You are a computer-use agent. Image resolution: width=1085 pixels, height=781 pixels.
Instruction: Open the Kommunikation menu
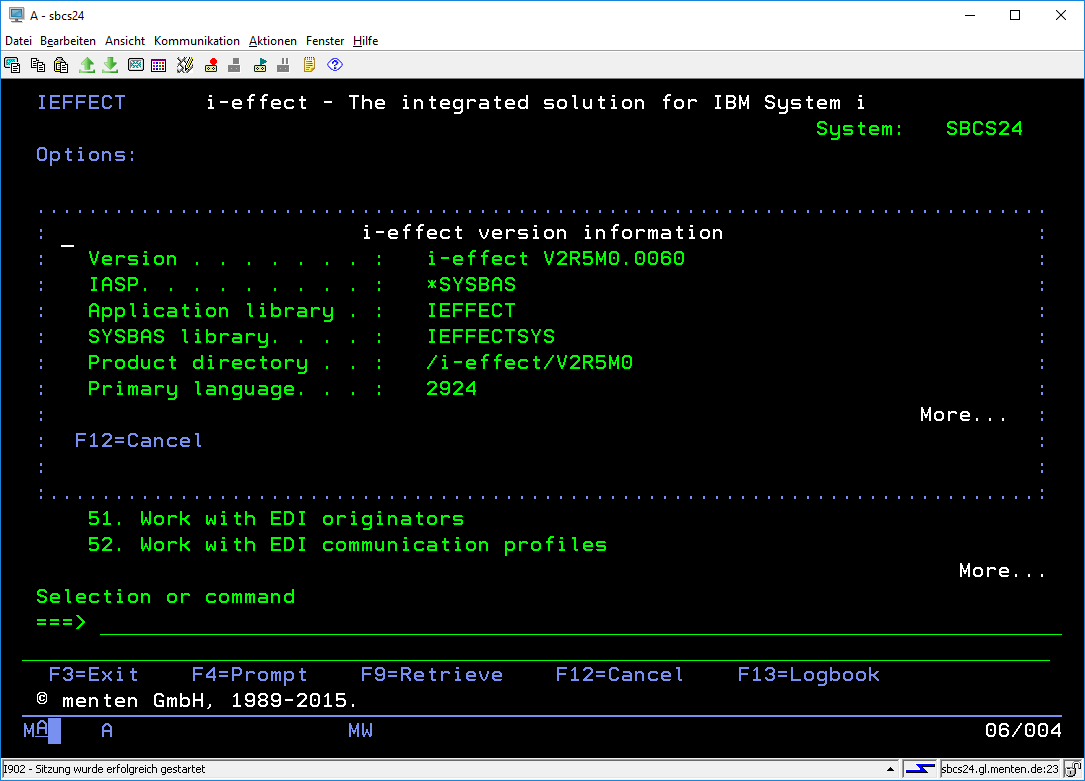(197, 41)
